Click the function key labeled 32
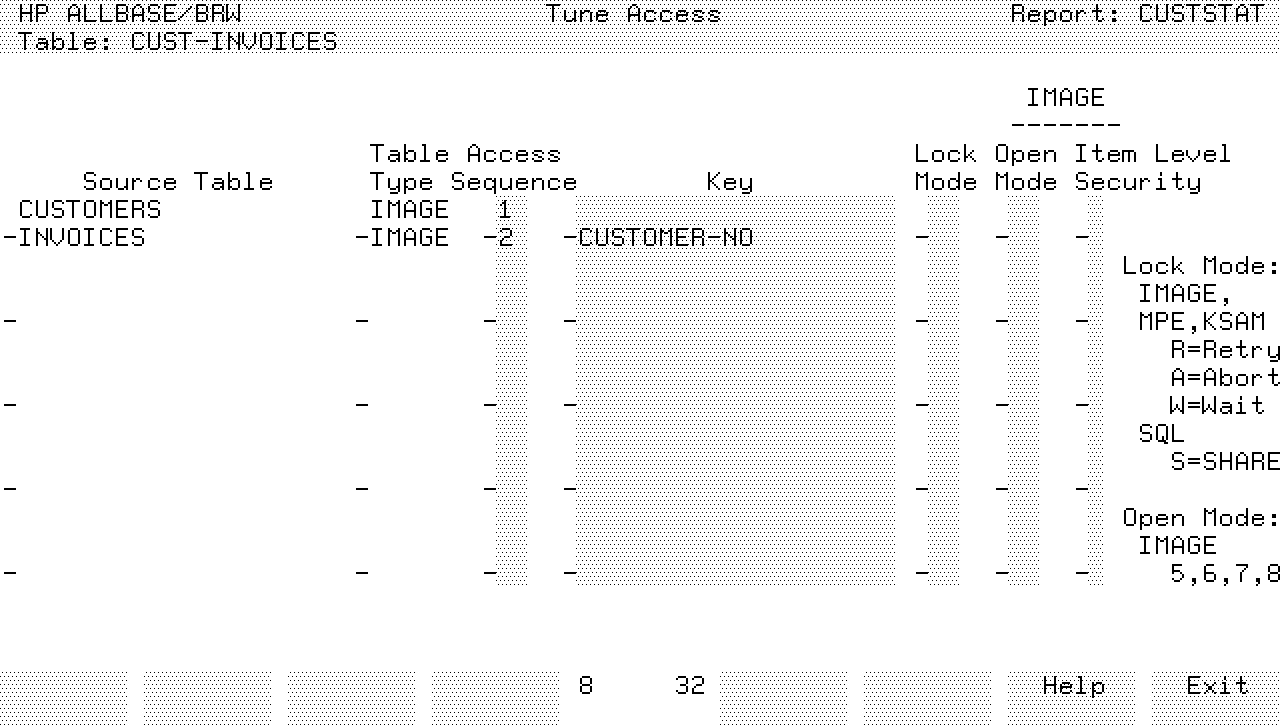The height and width of the screenshot is (725, 1280). coord(689,686)
